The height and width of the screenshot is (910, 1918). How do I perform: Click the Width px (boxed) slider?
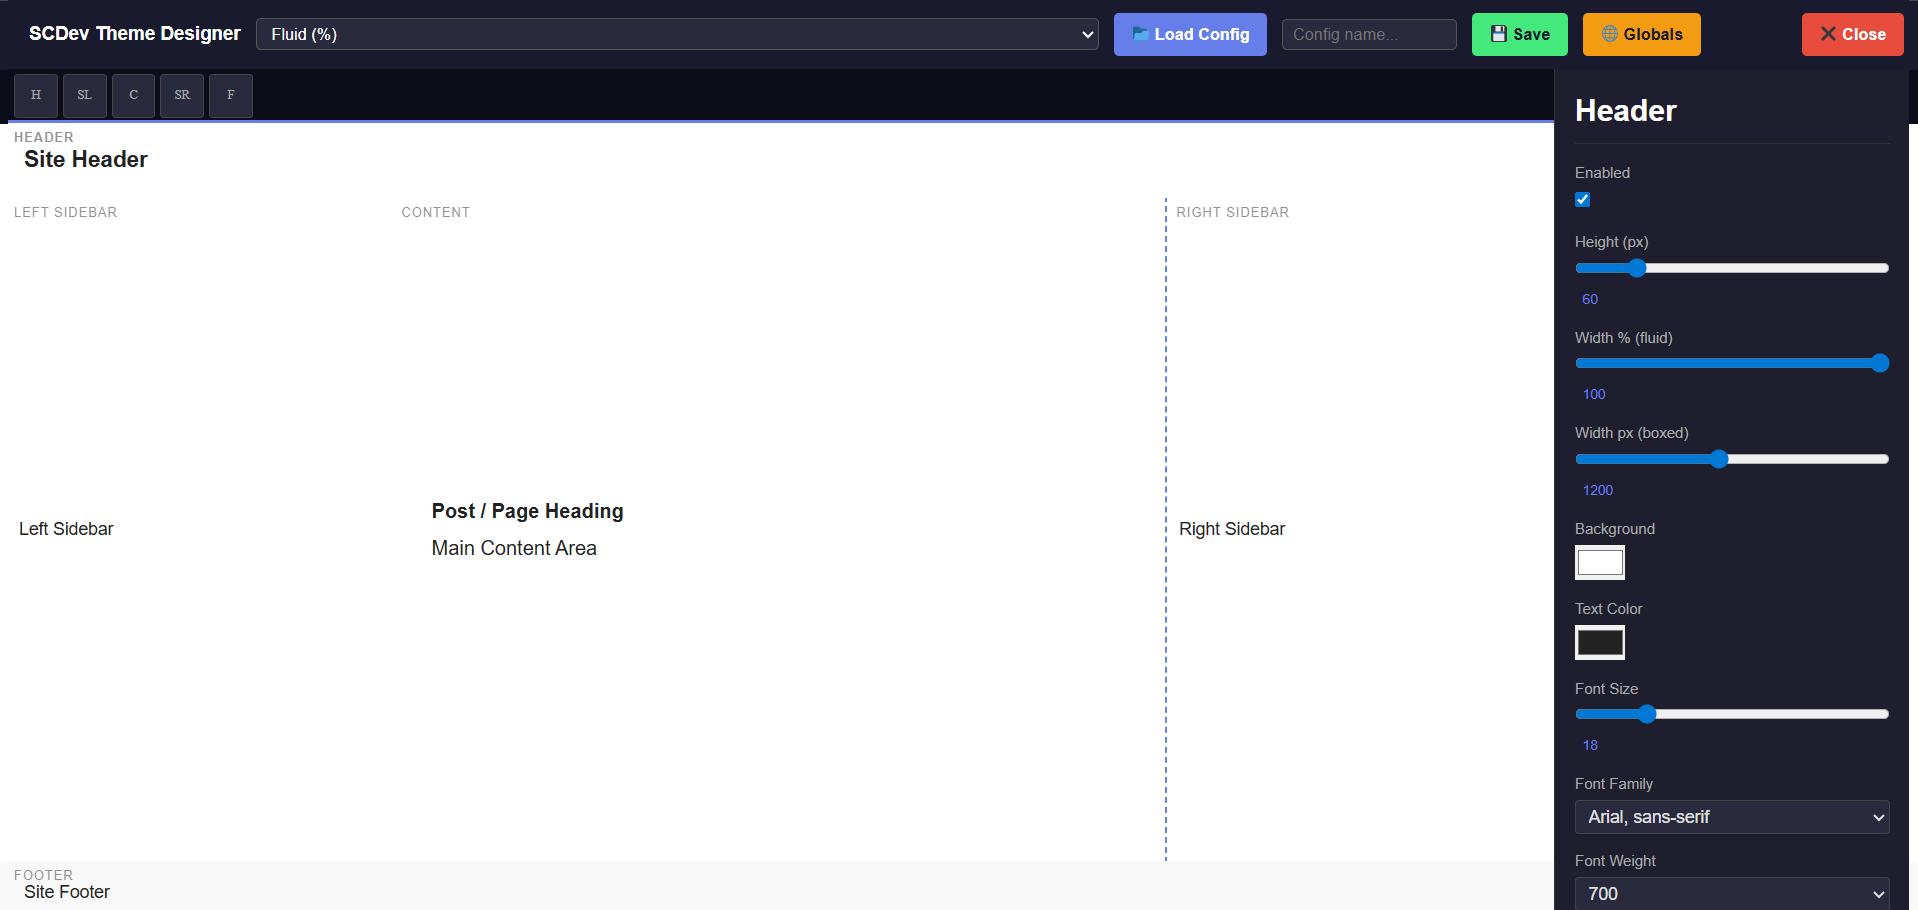coord(1731,459)
